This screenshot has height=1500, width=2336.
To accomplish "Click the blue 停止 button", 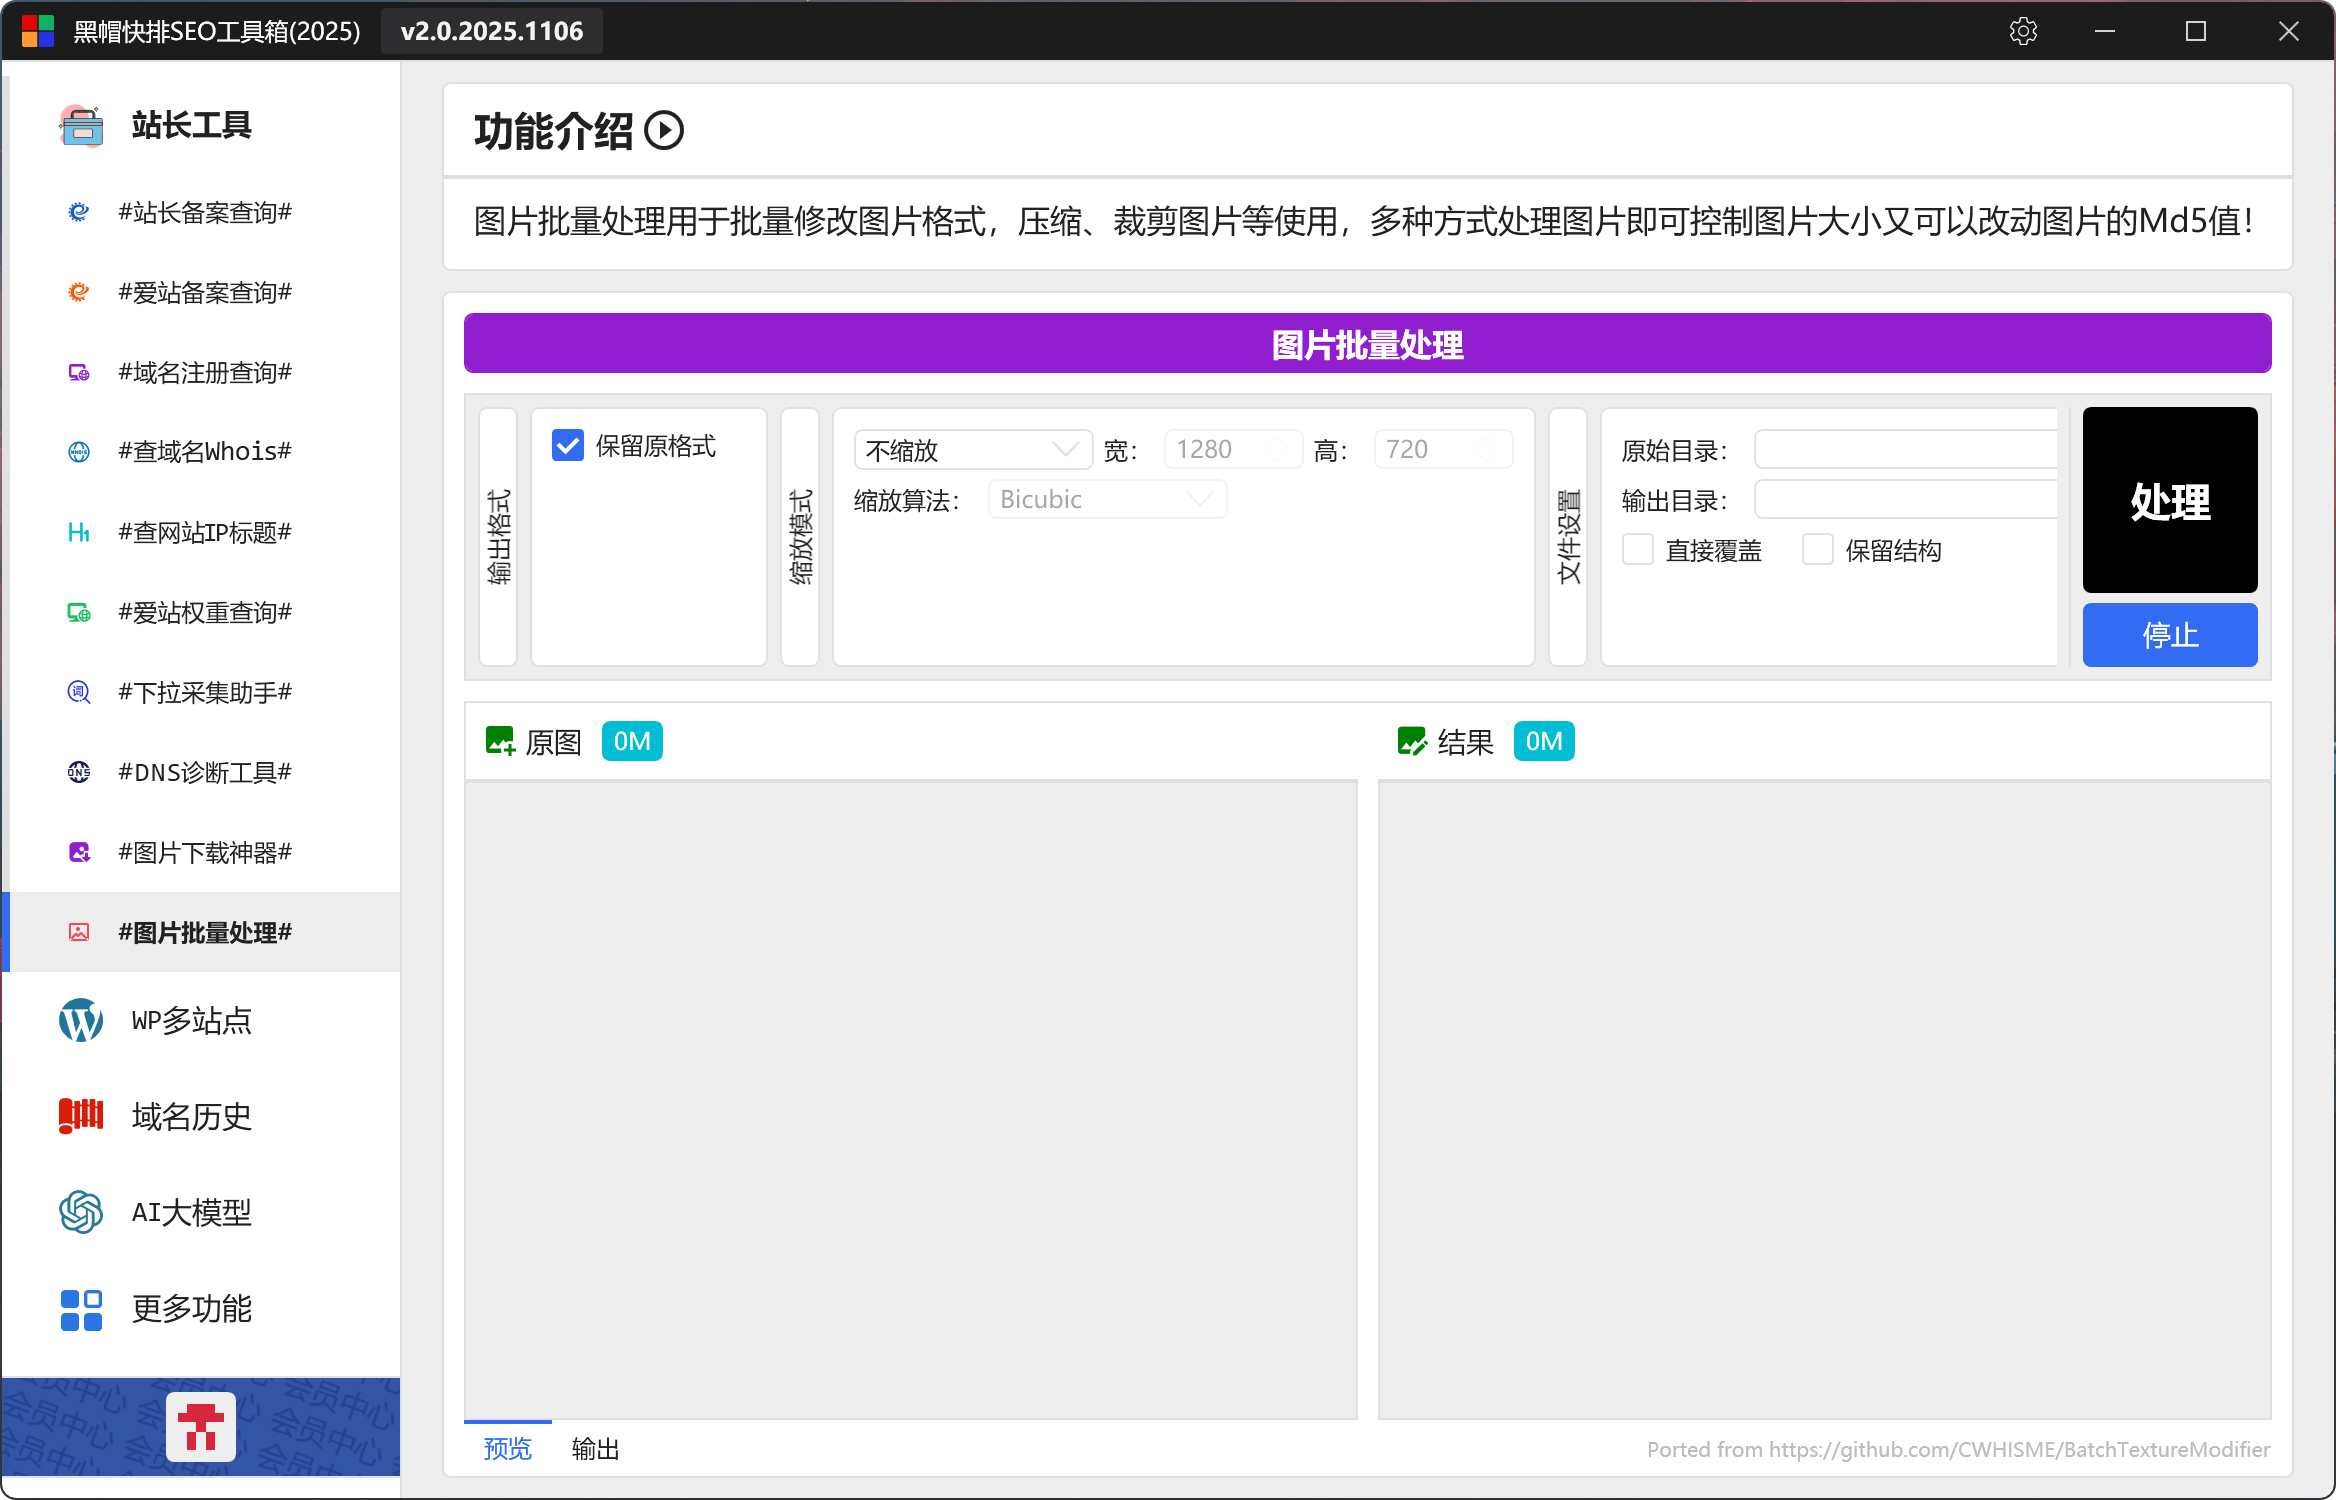I will [x=2169, y=635].
